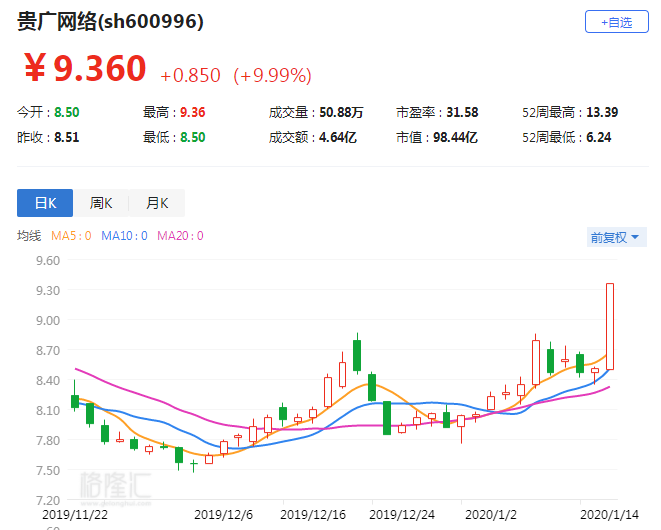Click the 今开 value 8.50

tap(67, 112)
